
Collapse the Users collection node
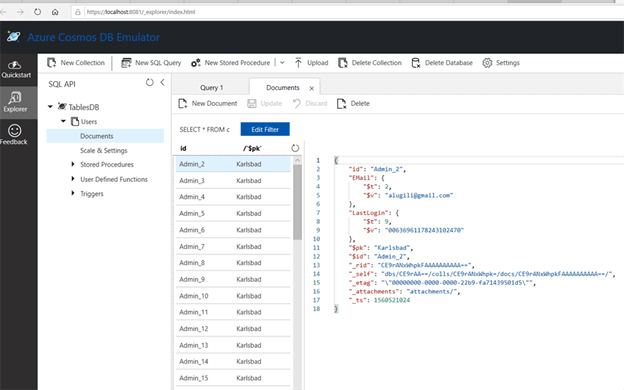tap(63, 121)
